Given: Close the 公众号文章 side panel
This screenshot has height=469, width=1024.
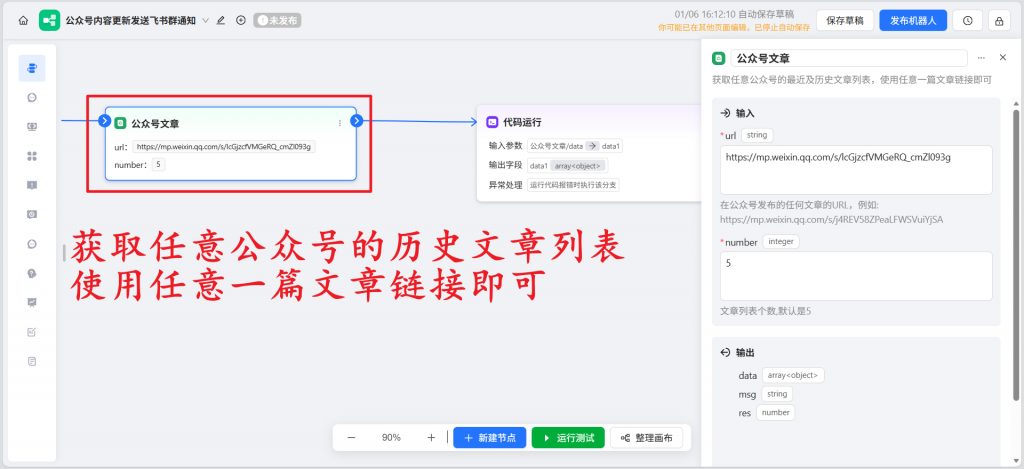Looking at the screenshot, I should 1003,57.
